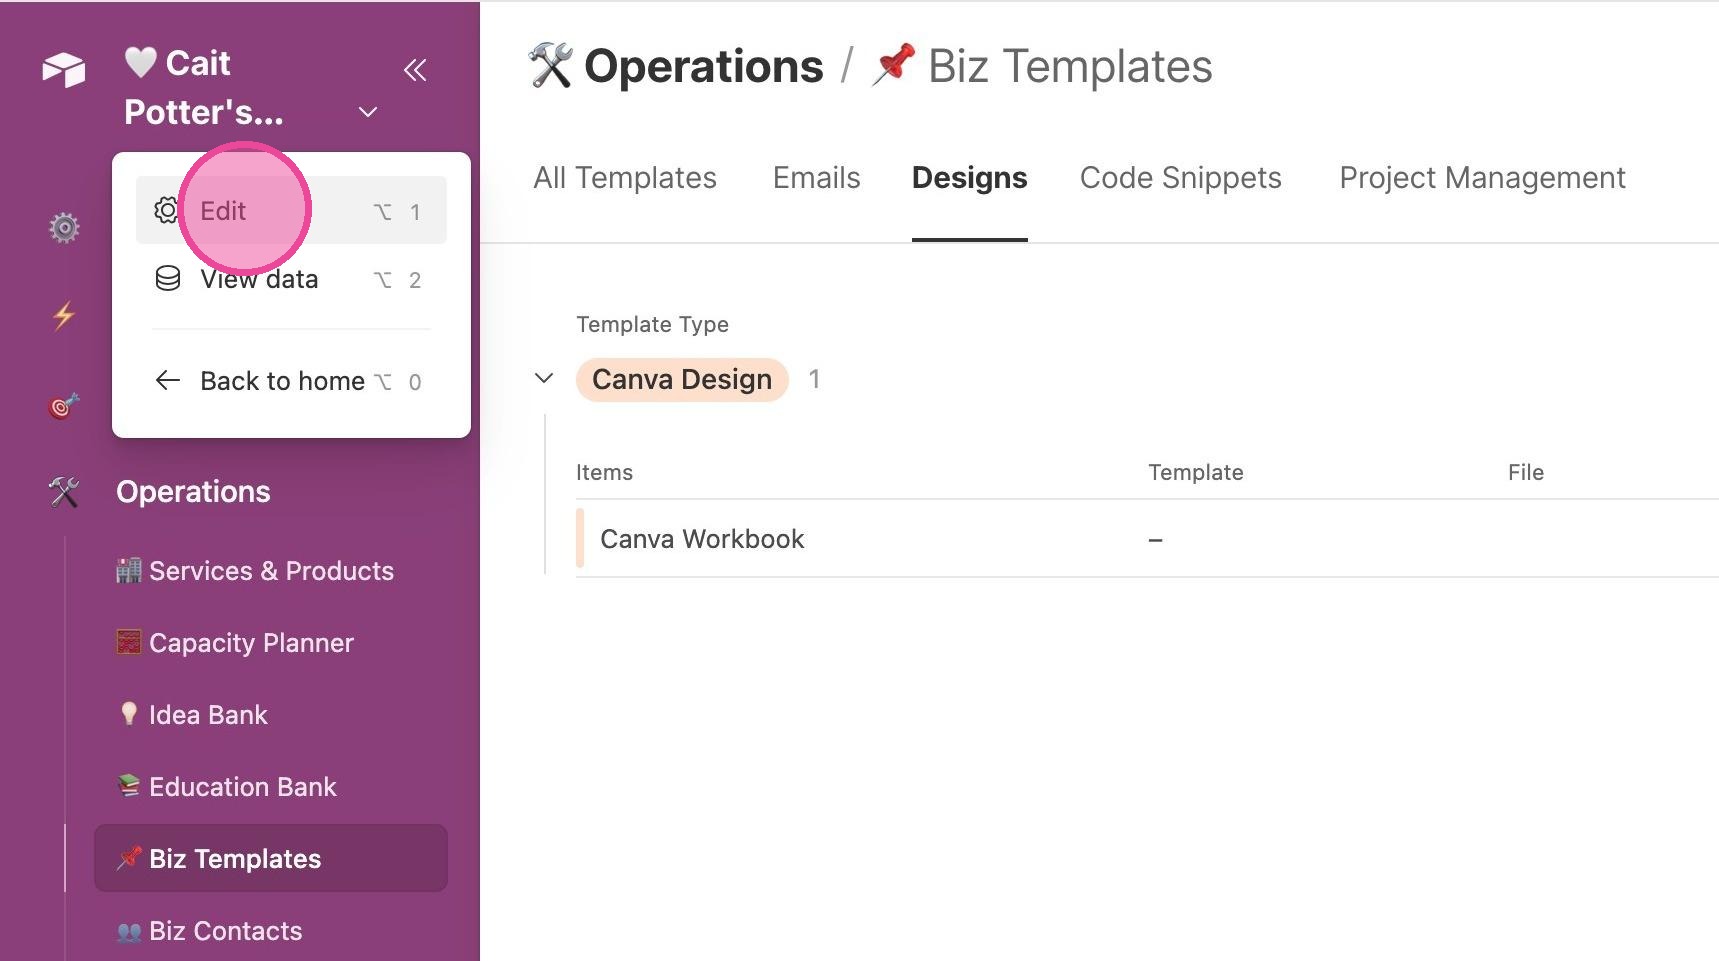This screenshot has height=961, width=1719.
Task: Open Services & Products page in sidebar
Action: coord(255,571)
